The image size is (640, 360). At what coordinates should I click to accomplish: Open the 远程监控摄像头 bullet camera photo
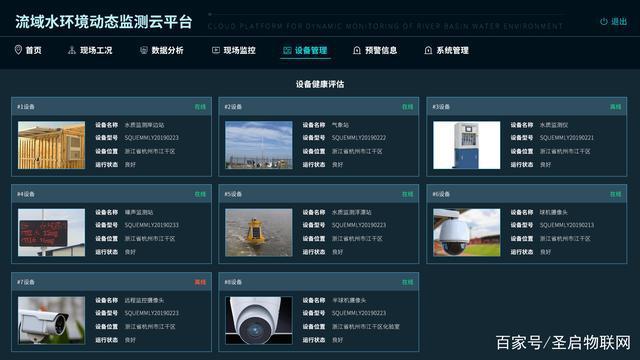pos(51,320)
